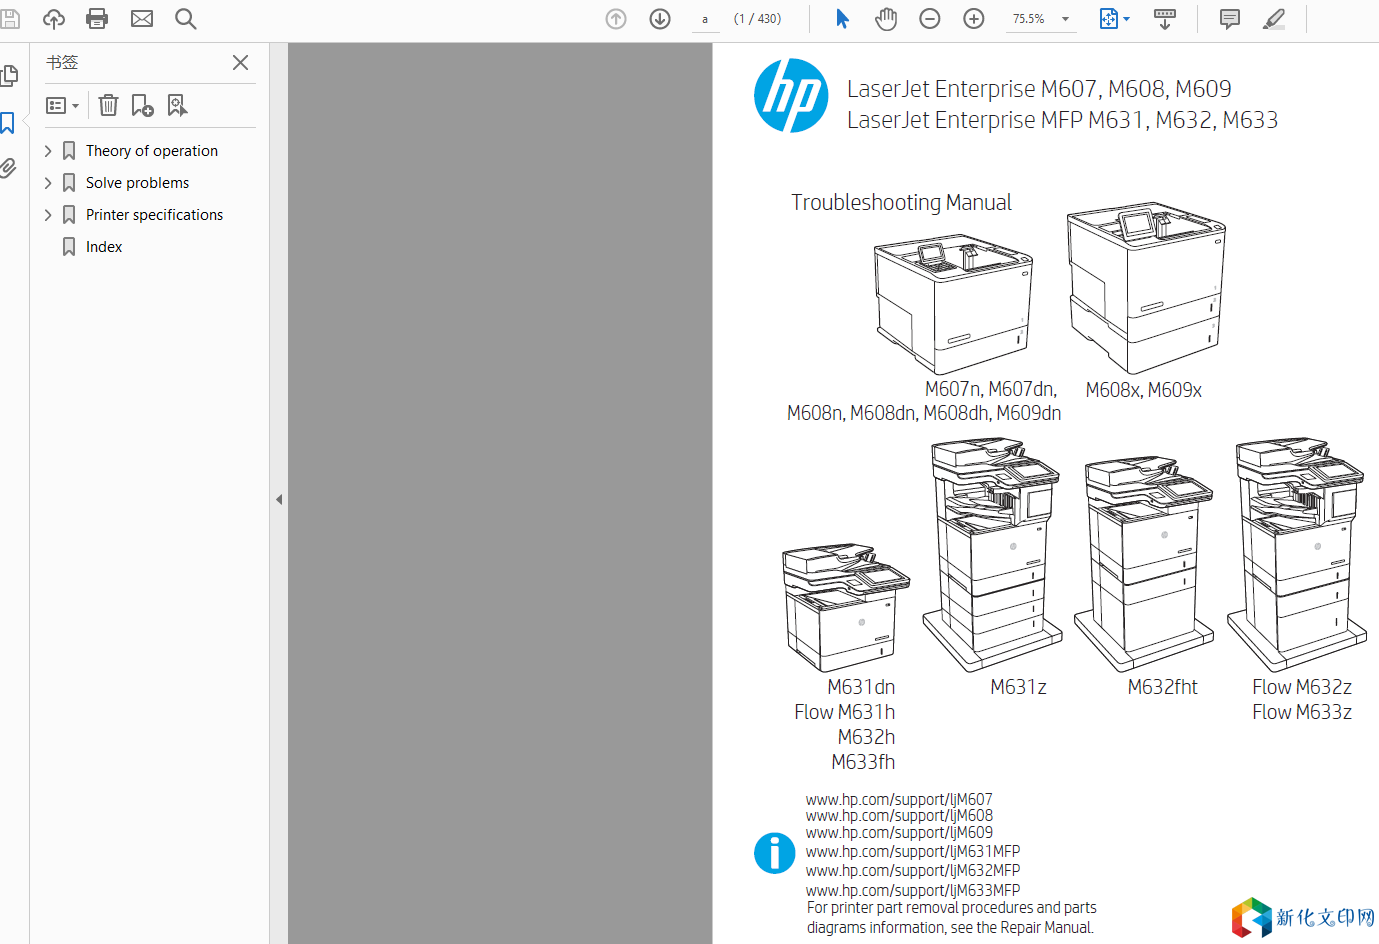Image resolution: width=1379 pixels, height=944 pixels.
Task: Delete selected bookmark with trash icon
Action: tap(109, 105)
